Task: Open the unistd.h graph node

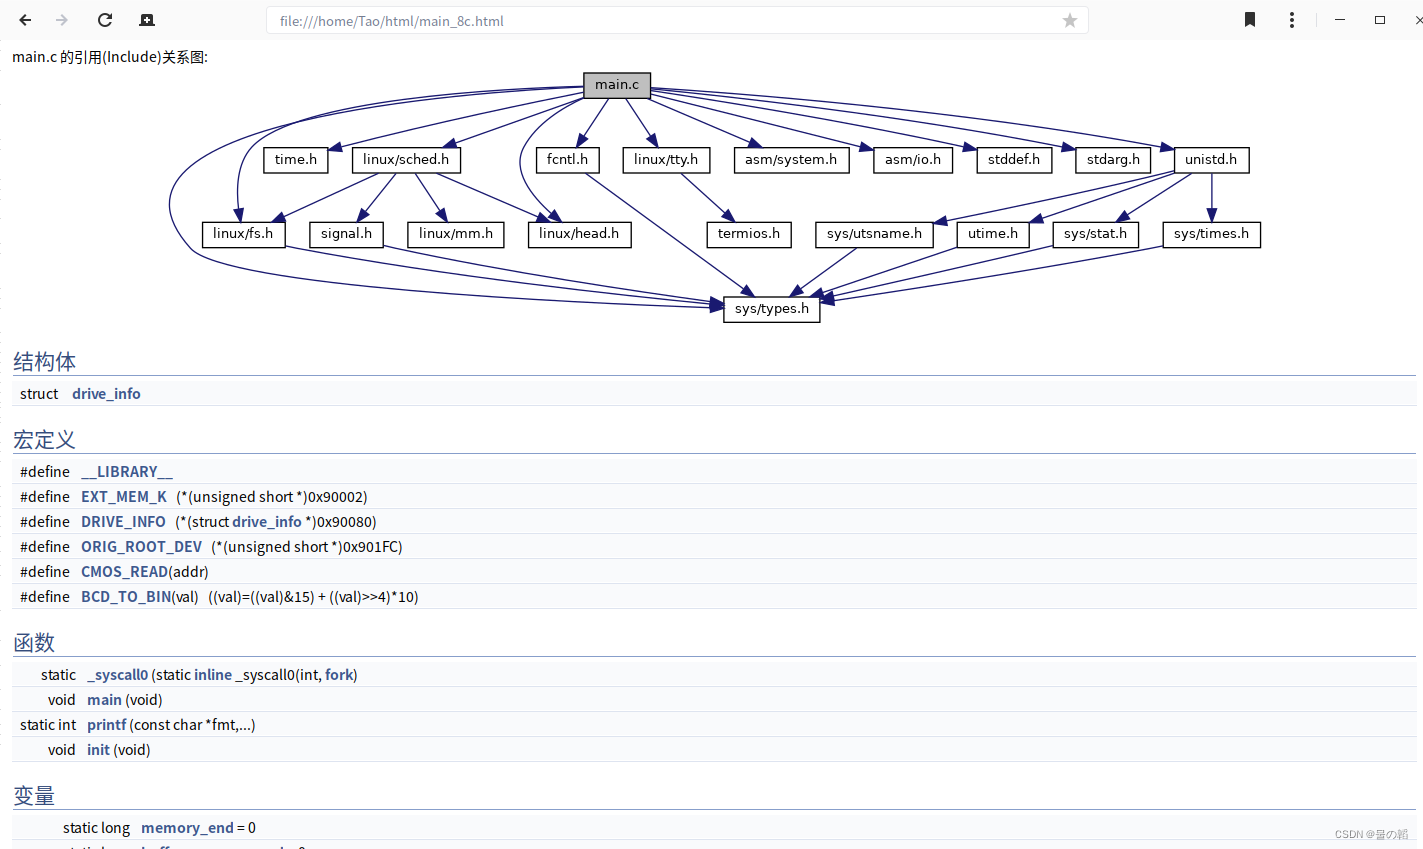Action: (x=1211, y=160)
